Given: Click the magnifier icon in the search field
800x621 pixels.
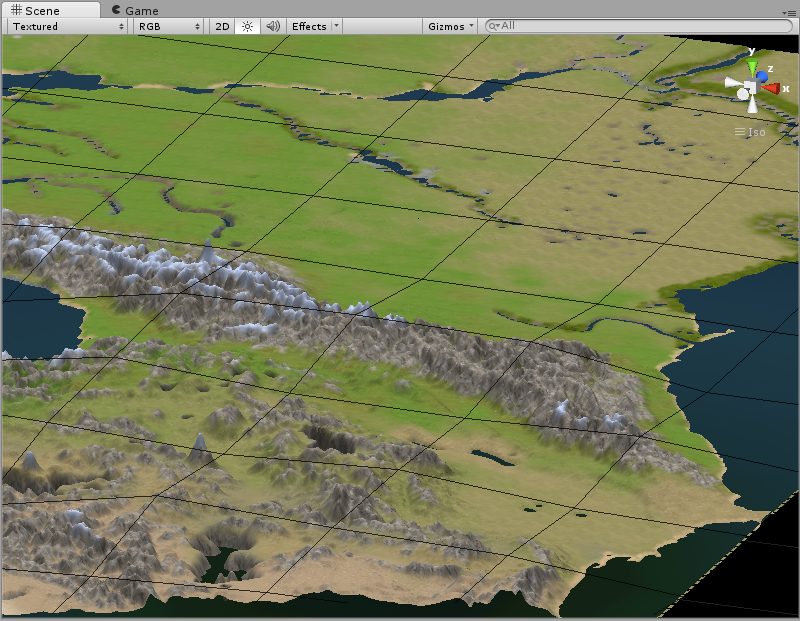Looking at the screenshot, I should 491,27.
